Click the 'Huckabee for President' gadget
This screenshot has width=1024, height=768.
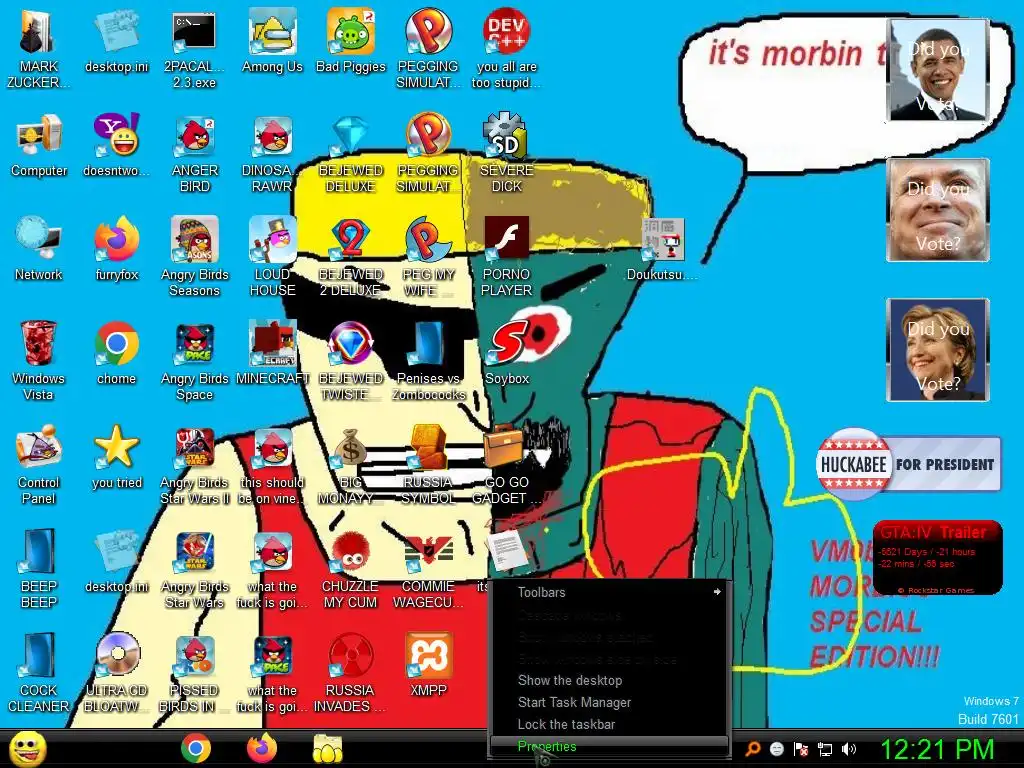click(x=908, y=464)
